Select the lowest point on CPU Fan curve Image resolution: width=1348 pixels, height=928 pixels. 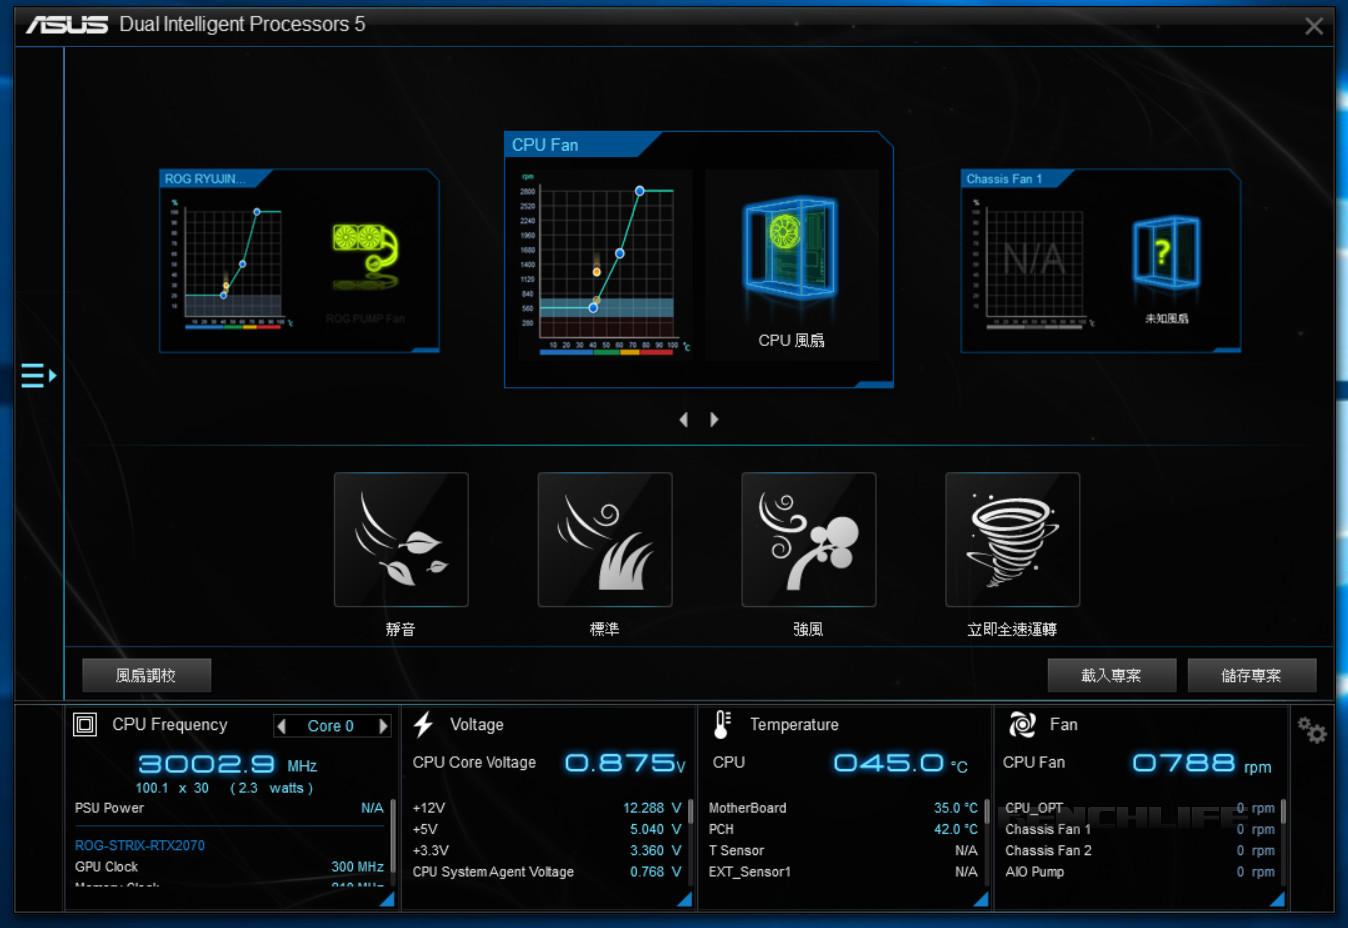[x=593, y=308]
